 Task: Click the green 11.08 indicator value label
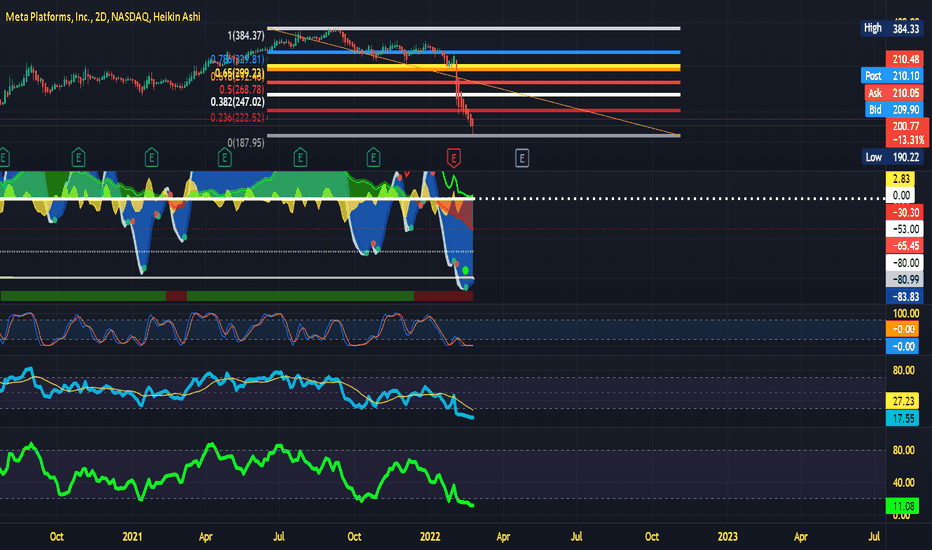pos(902,506)
